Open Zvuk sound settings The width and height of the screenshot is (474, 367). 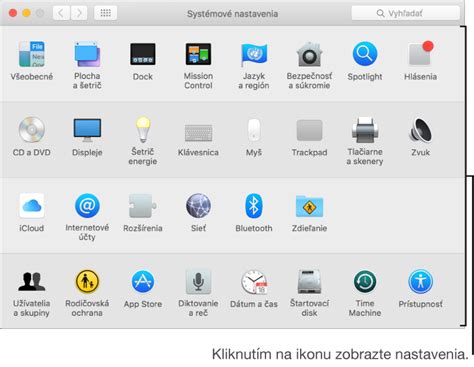[x=421, y=130]
